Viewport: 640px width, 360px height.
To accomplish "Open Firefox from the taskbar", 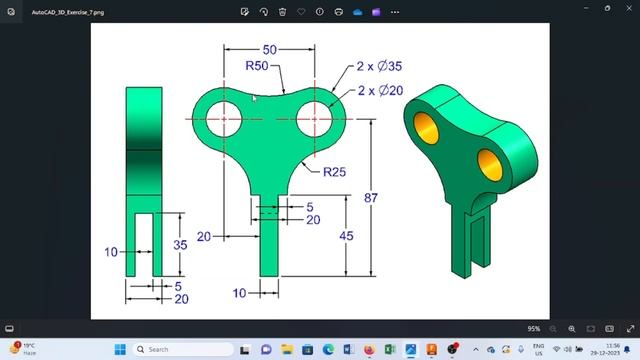I will [x=369, y=349].
